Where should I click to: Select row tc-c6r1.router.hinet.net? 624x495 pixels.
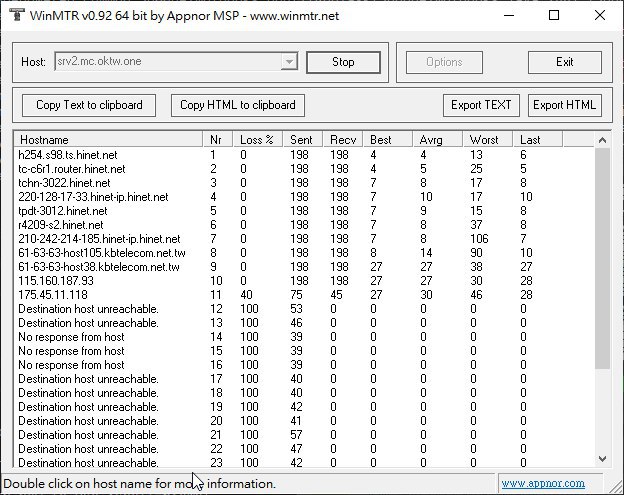point(304,169)
